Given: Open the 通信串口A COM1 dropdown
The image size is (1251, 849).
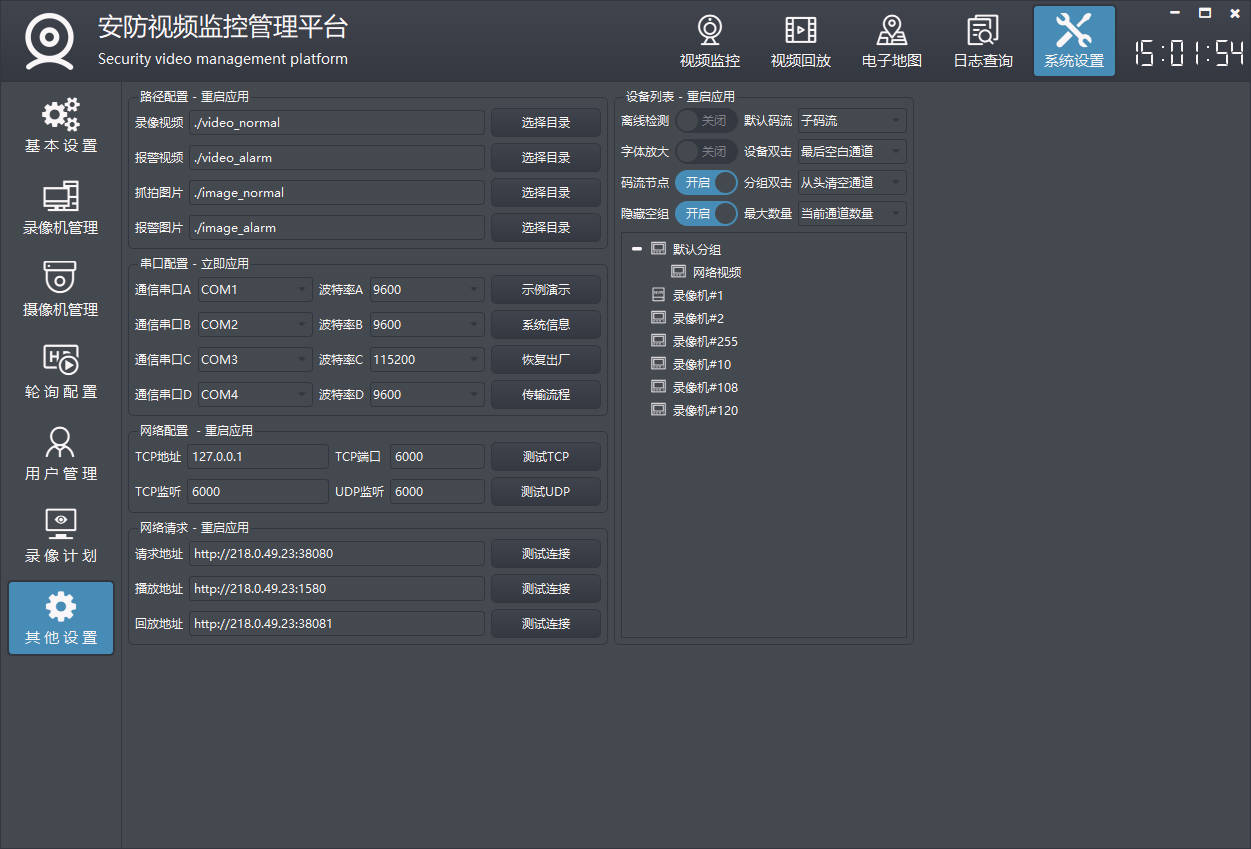Looking at the screenshot, I should coord(255,290).
